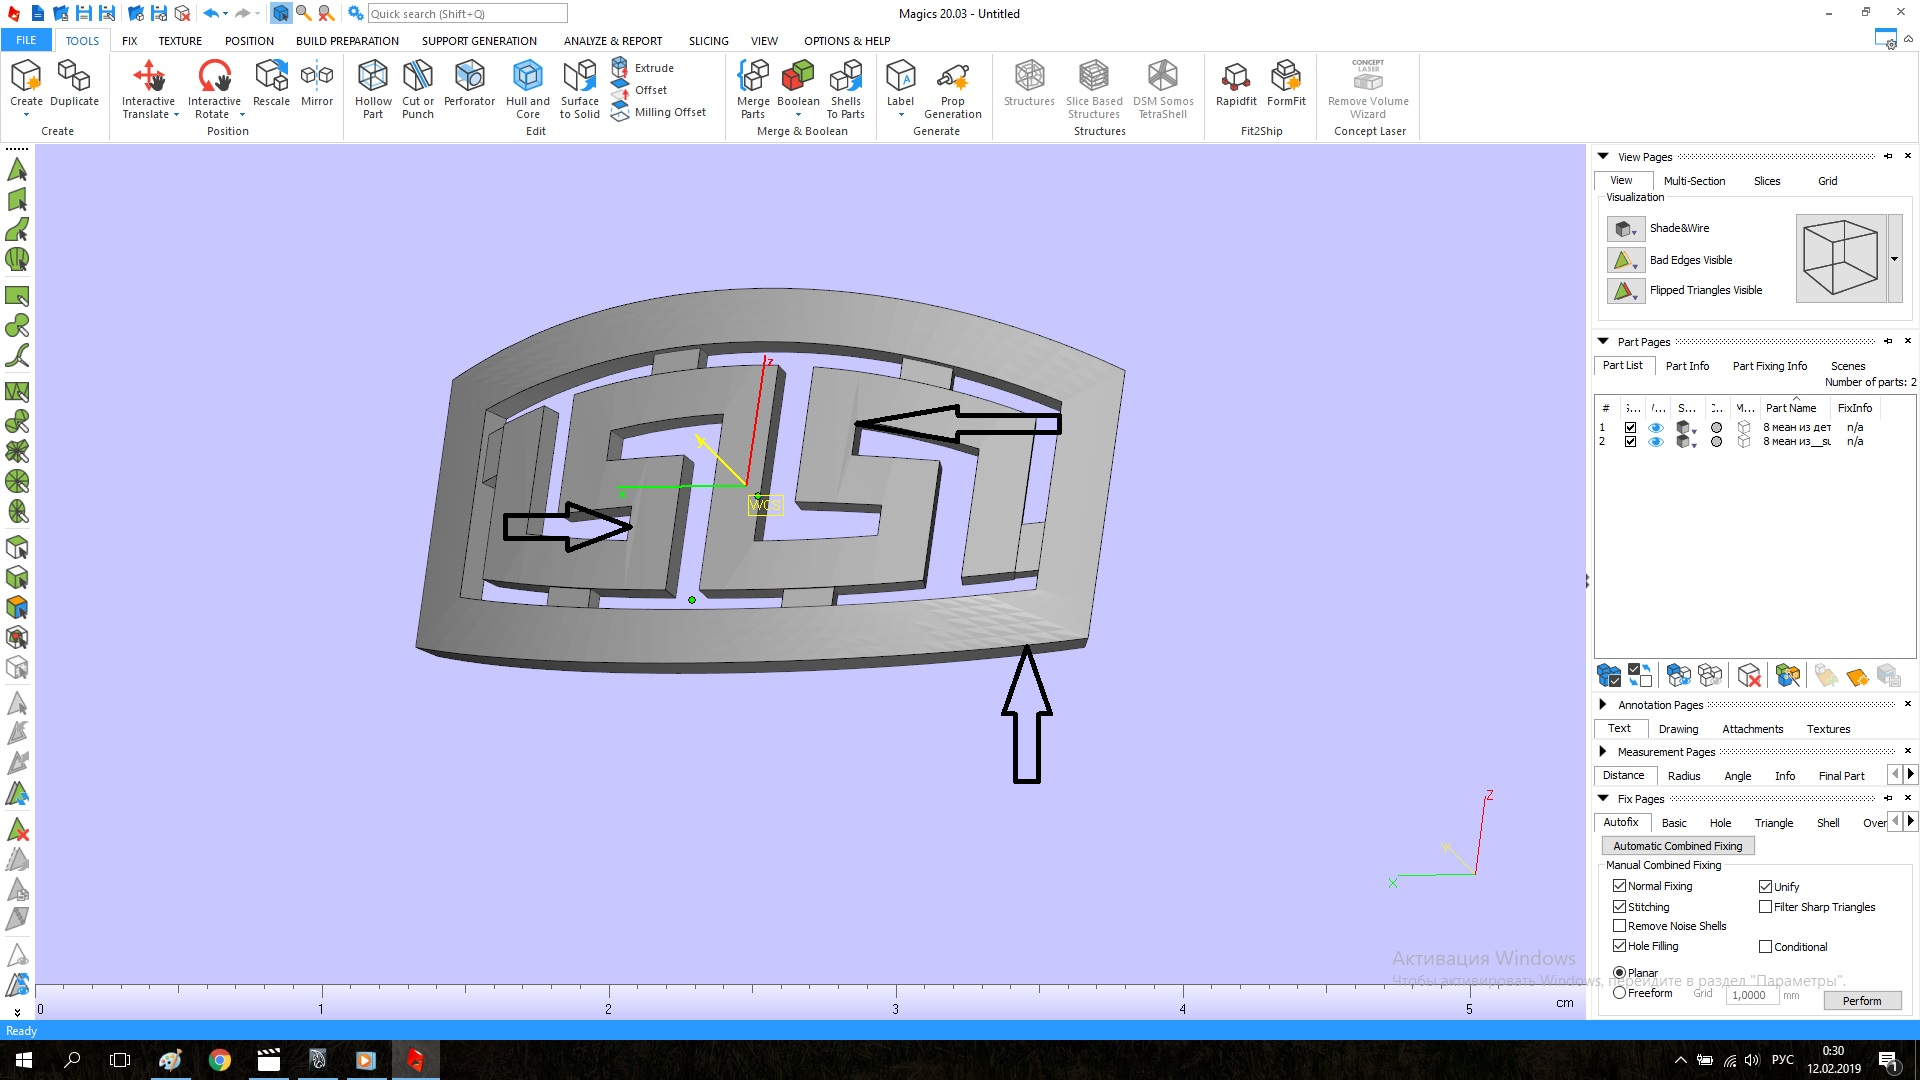Click the Perform button
Screen dimensions: 1920x1080
click(1861, 1001)
